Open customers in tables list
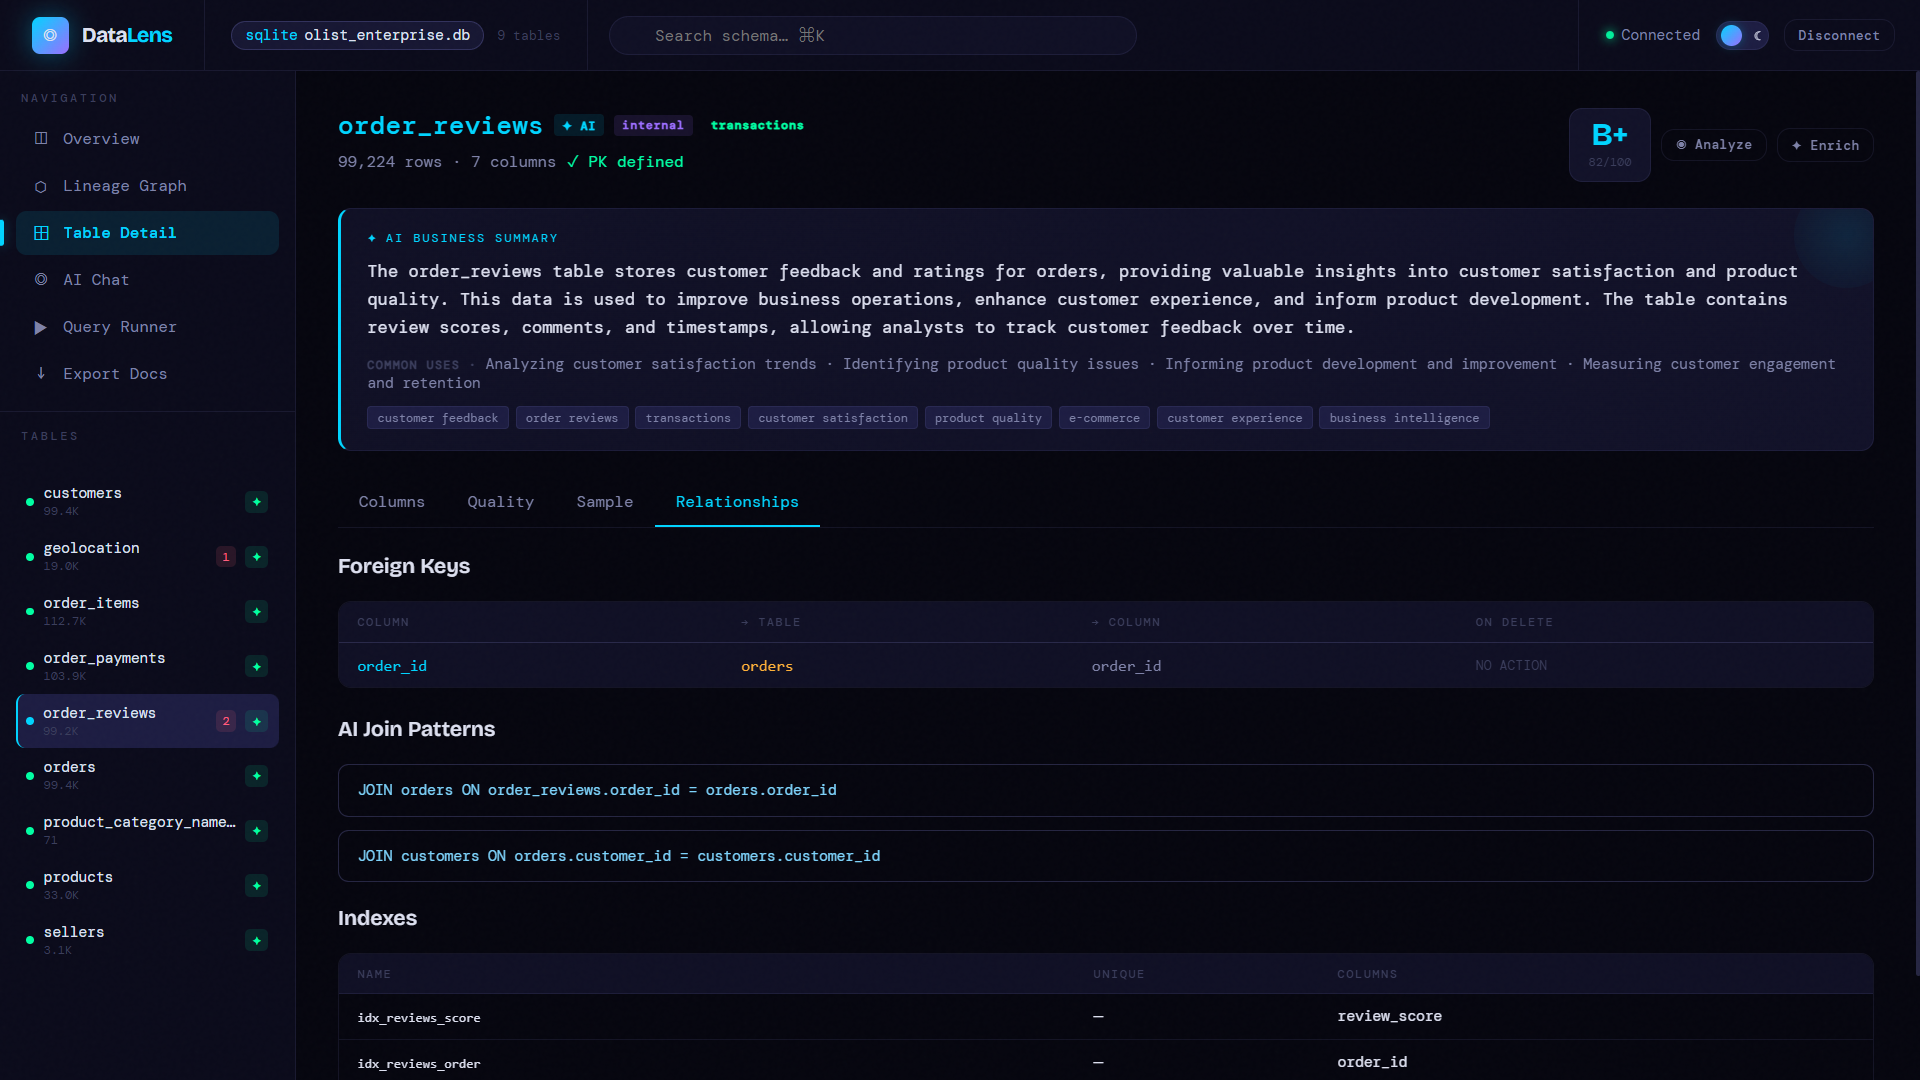1920x1080 pixels. click(147, 502)
